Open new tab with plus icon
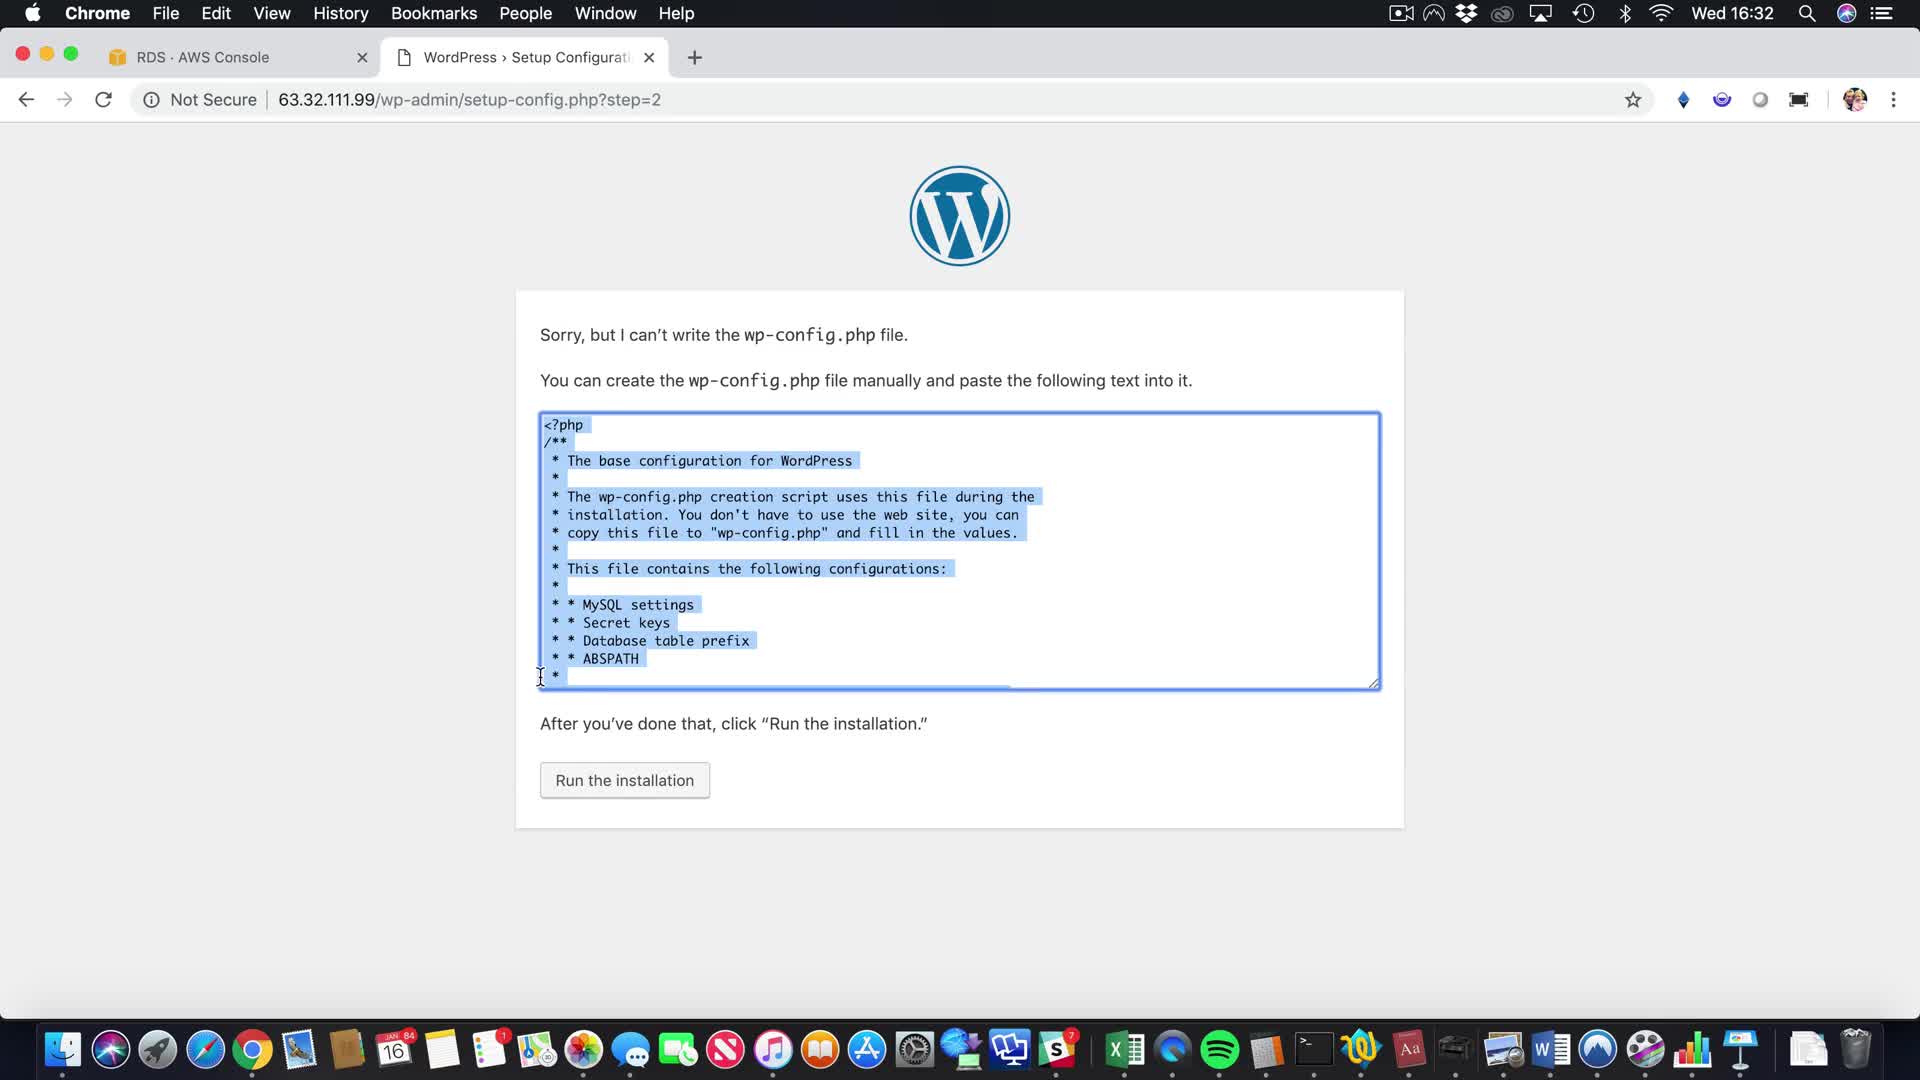 695,58
